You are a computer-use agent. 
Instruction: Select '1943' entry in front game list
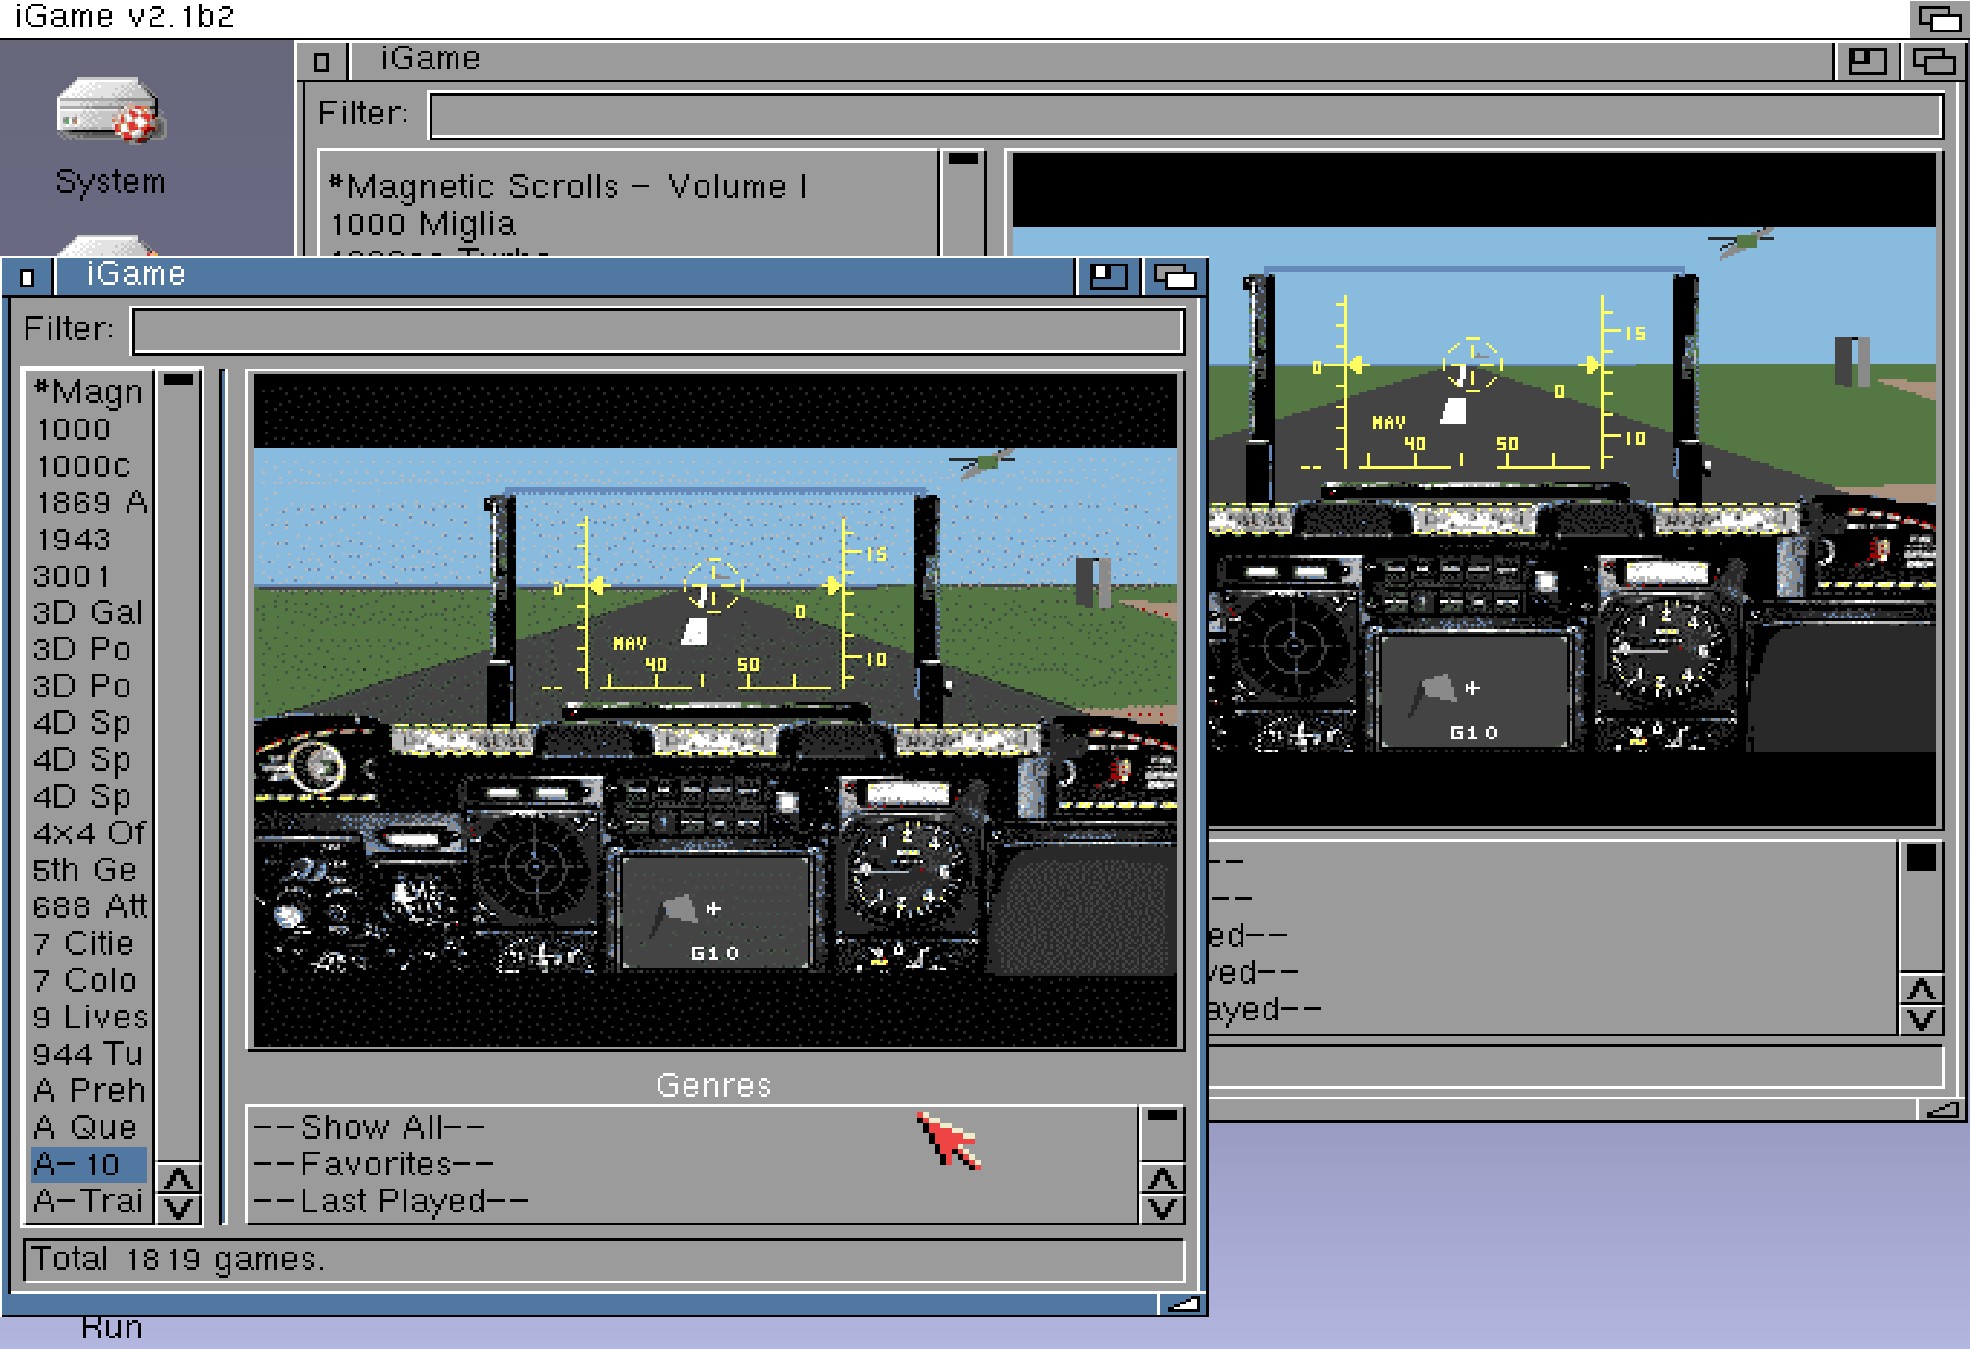[x=89, y=539]
